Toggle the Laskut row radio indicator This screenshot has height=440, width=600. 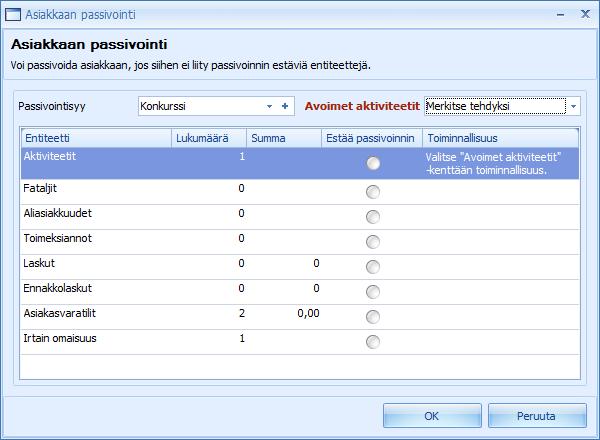pos(373,267)
